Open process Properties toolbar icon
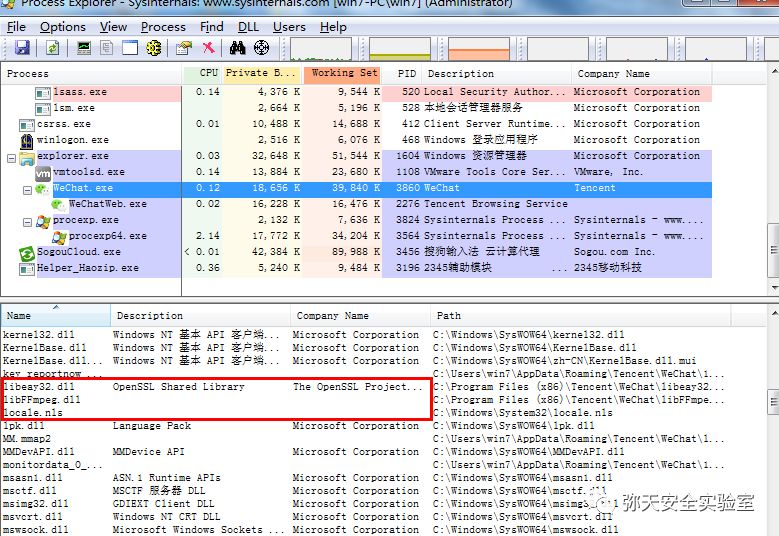The image size is (779, 536). (184, 48)
